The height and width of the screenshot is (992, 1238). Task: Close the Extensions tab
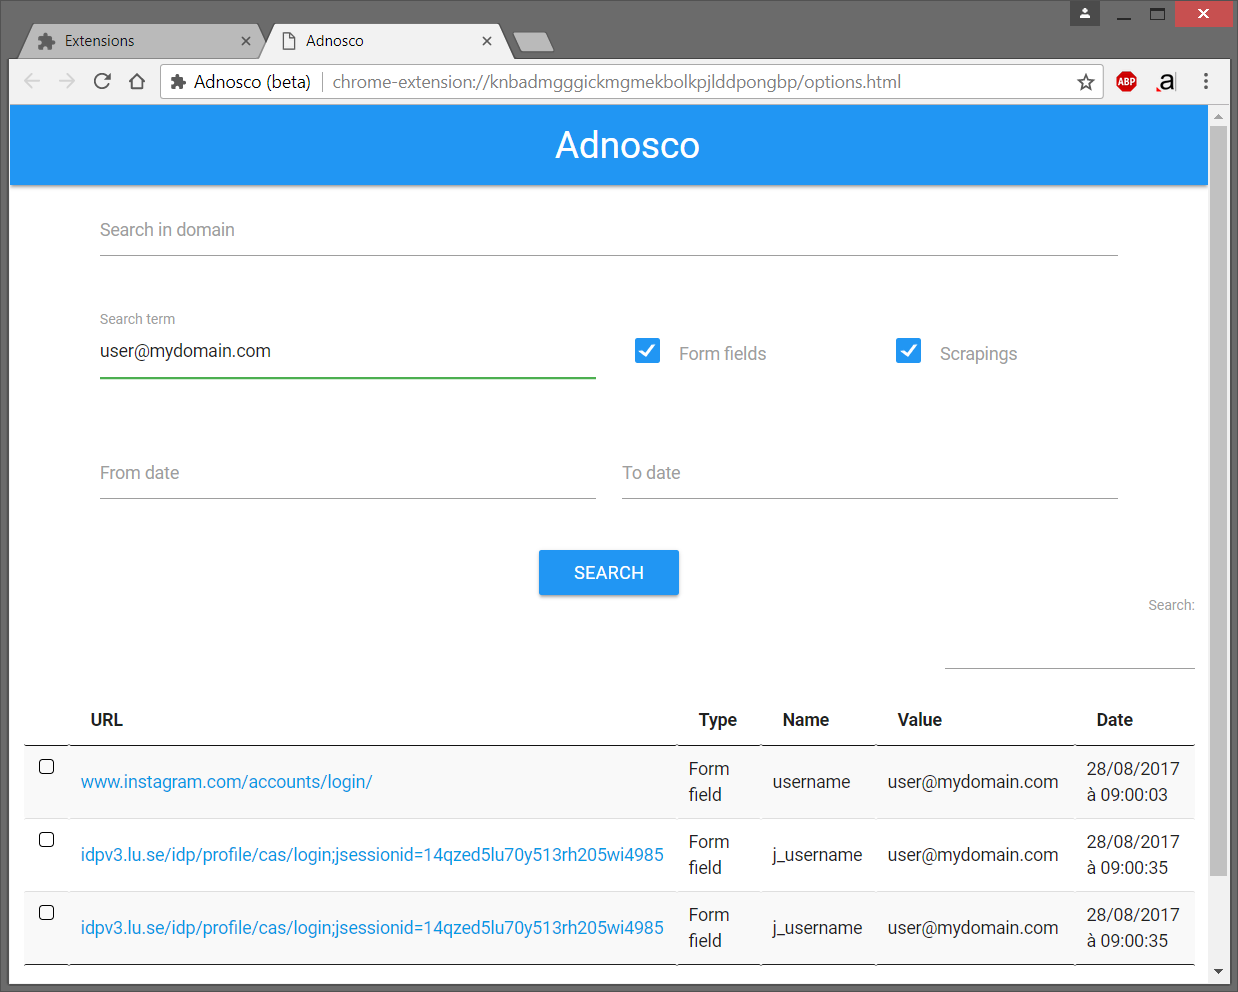pyautogui.click(x=246, y=41)
